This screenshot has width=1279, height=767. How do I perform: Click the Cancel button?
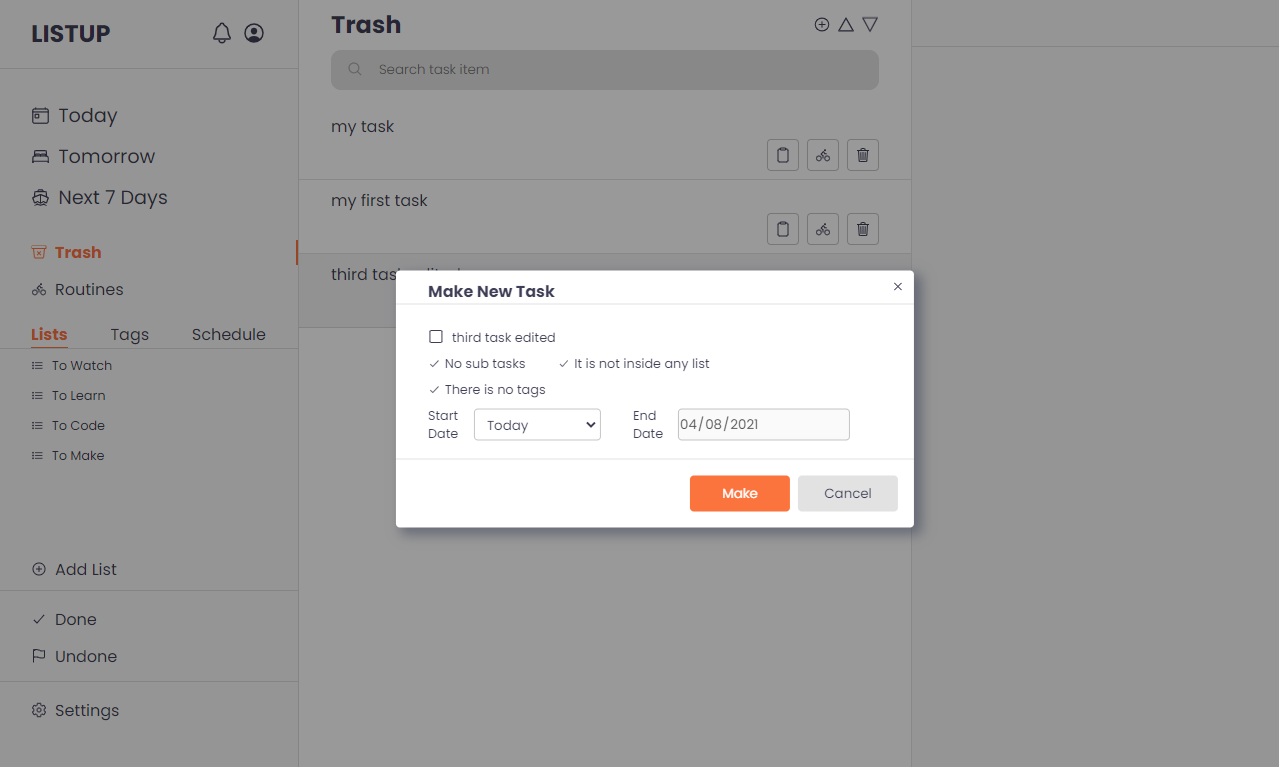coord(848,493)
